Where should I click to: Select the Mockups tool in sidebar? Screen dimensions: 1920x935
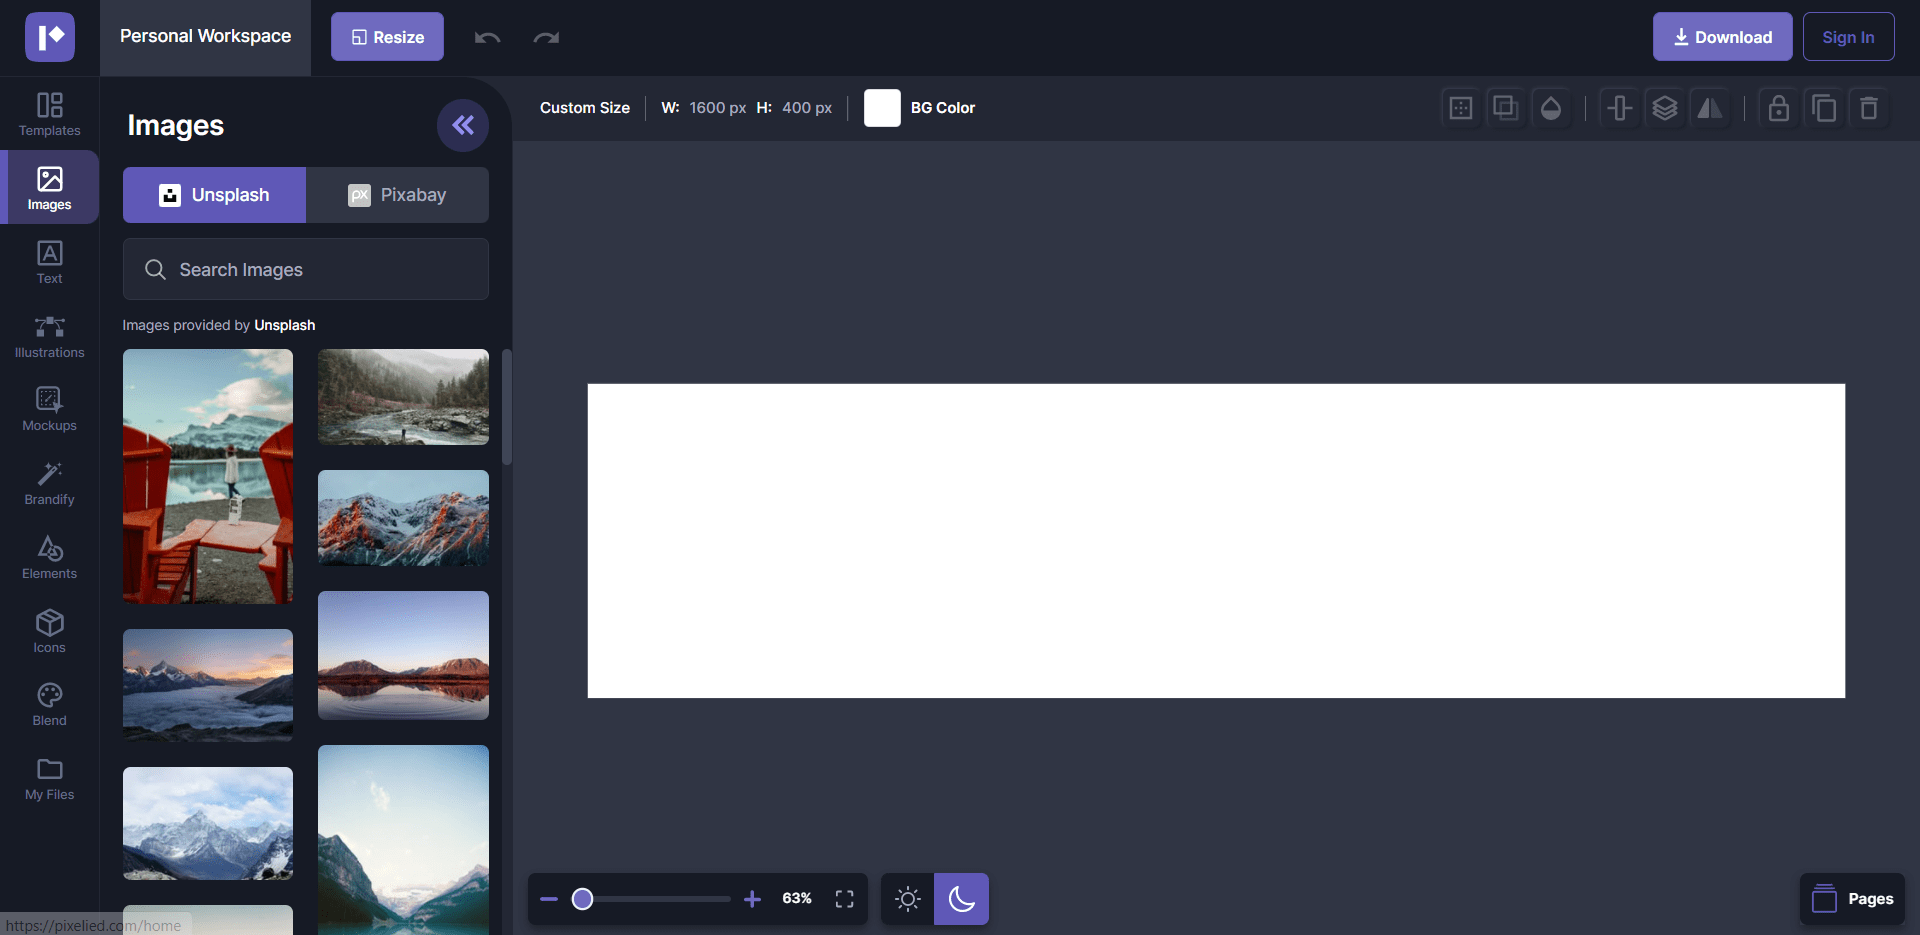click(49, 410)
